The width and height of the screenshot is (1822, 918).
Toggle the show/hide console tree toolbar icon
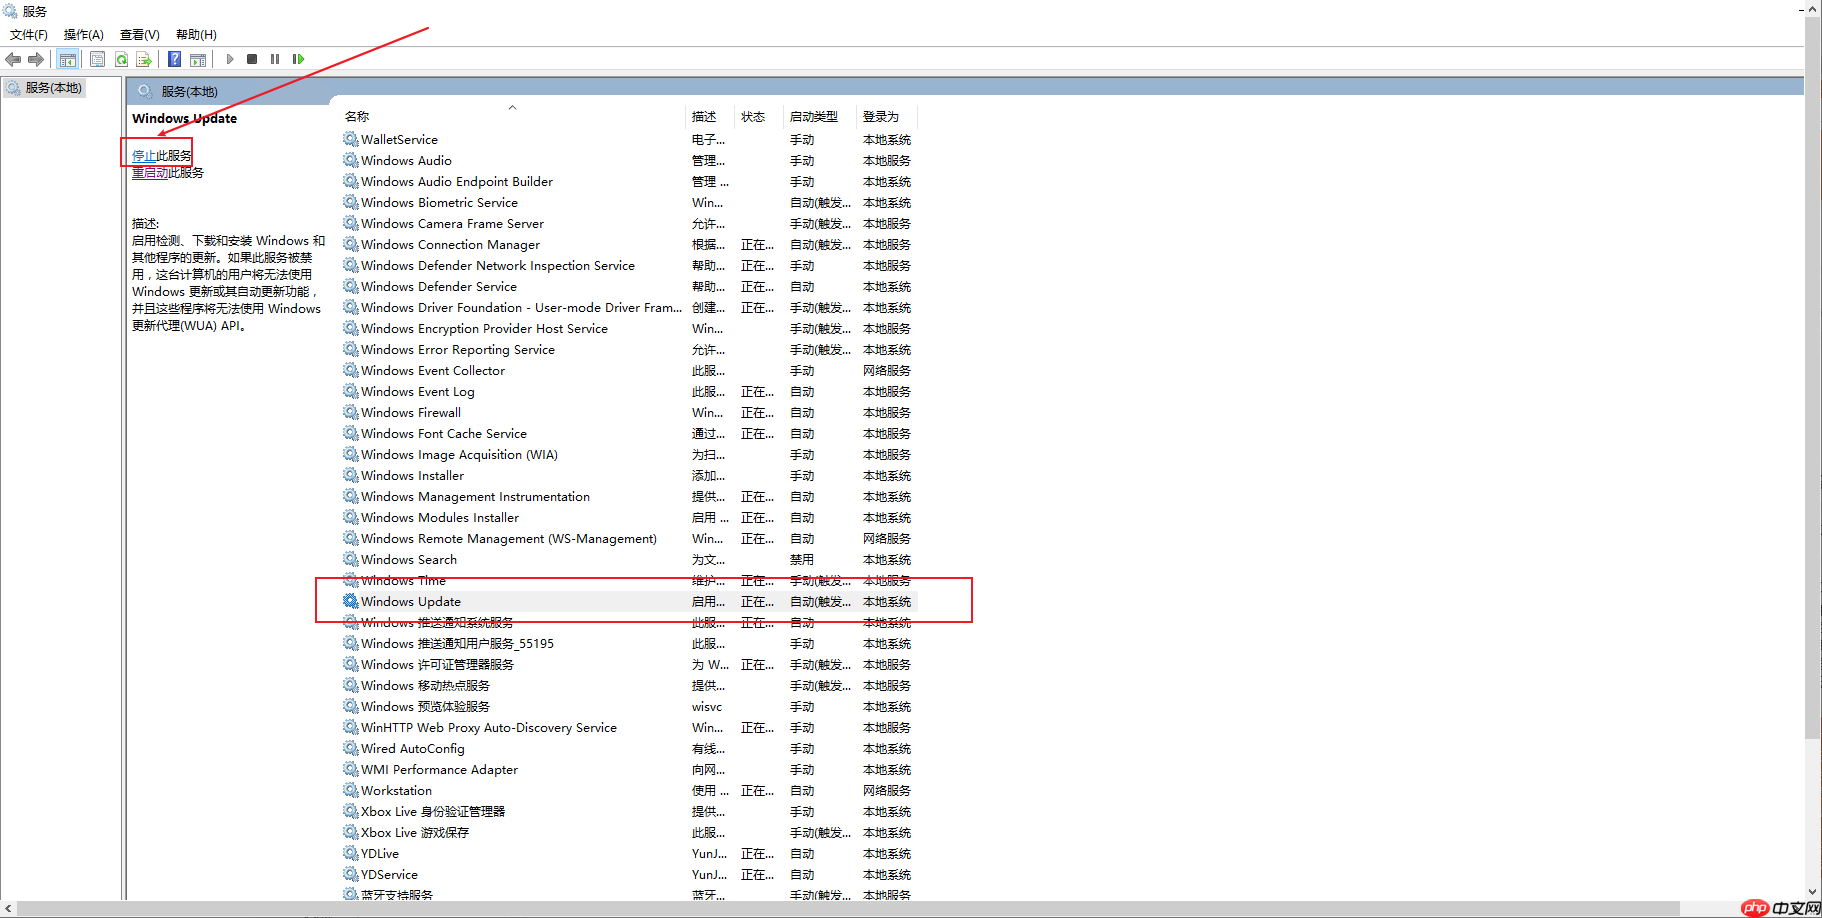(x=67, y=59)
